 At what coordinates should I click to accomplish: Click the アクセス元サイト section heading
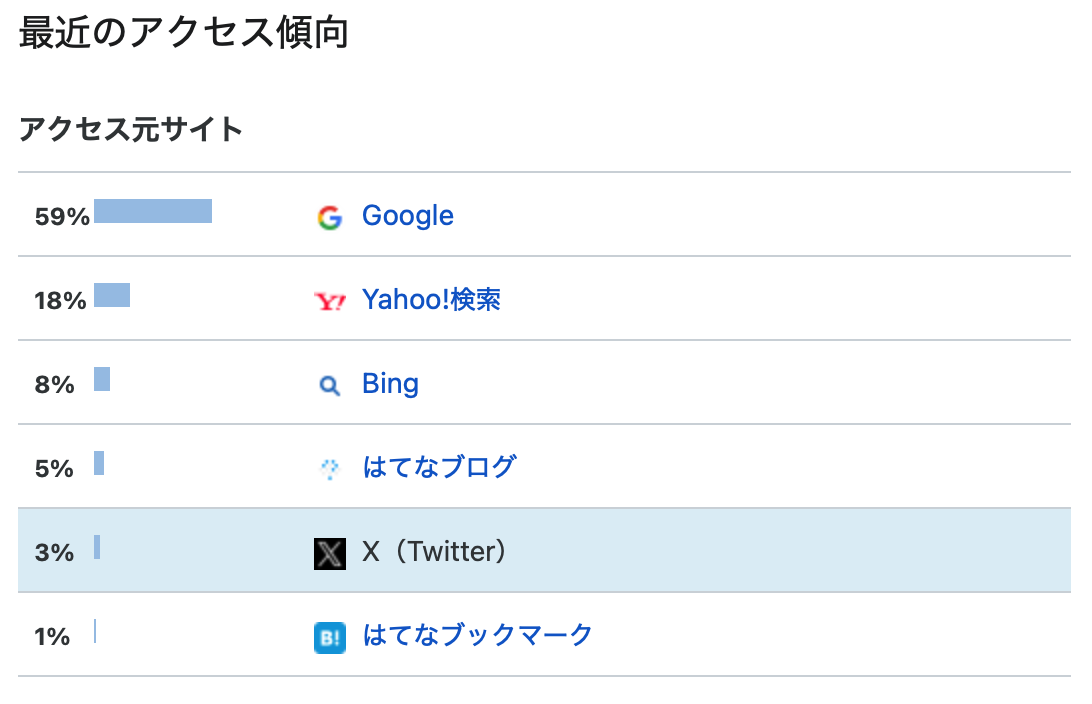click(x=131, y=130)
